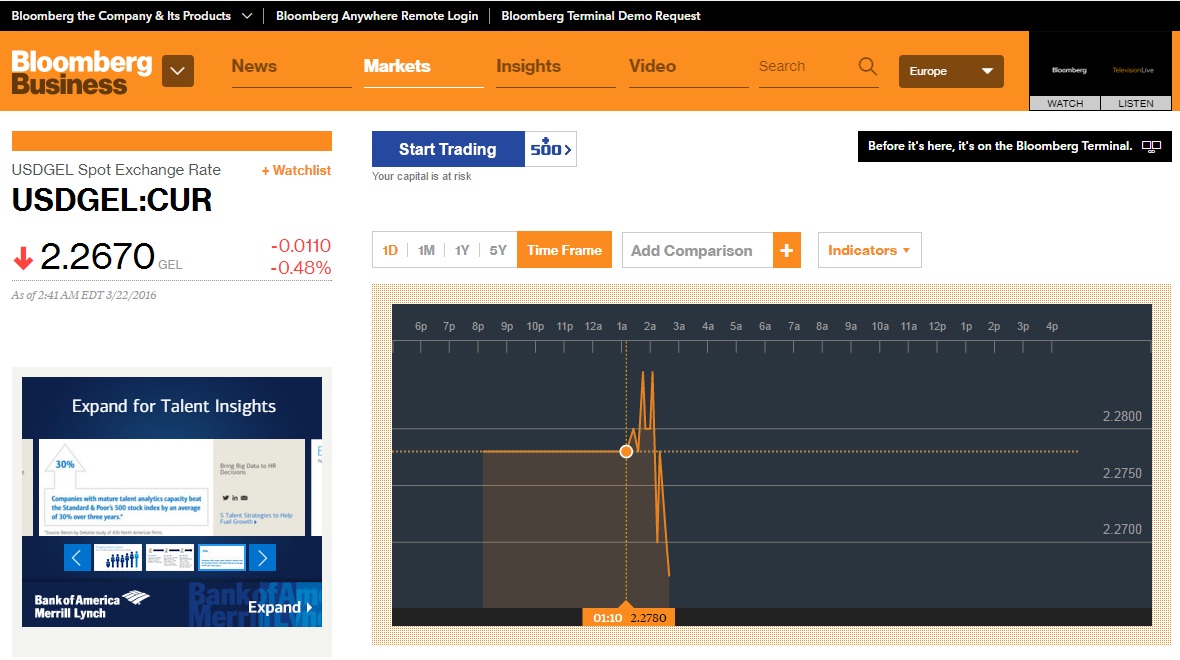1180x660 pixels.
Task: Click the Time Frame button
Action: point(564,250)
